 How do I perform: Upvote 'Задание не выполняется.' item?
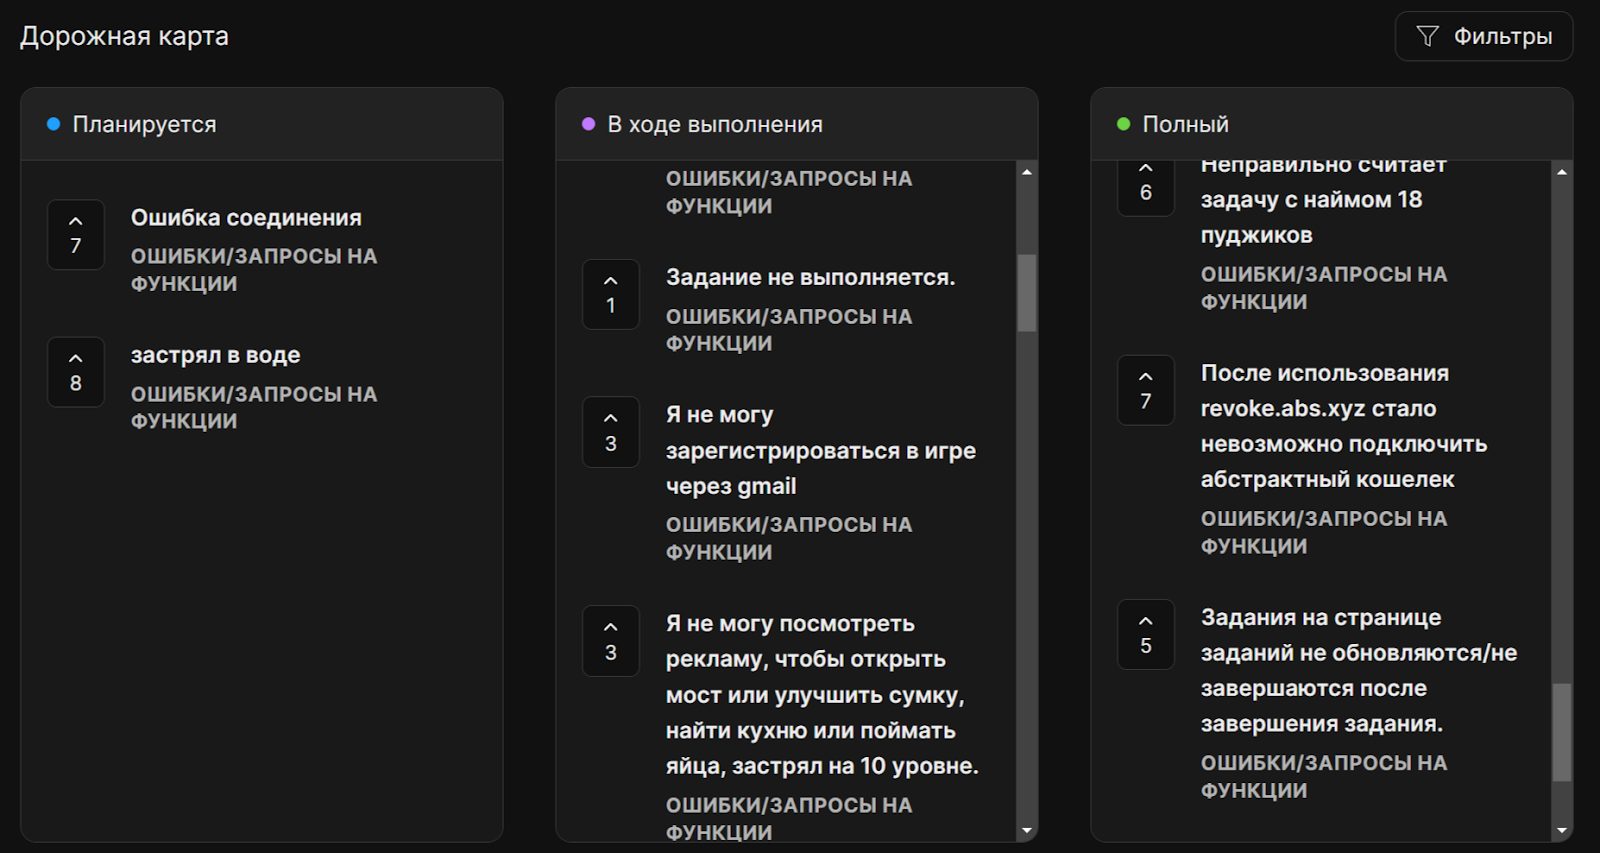pyautogui.click(x=611, y=295)
